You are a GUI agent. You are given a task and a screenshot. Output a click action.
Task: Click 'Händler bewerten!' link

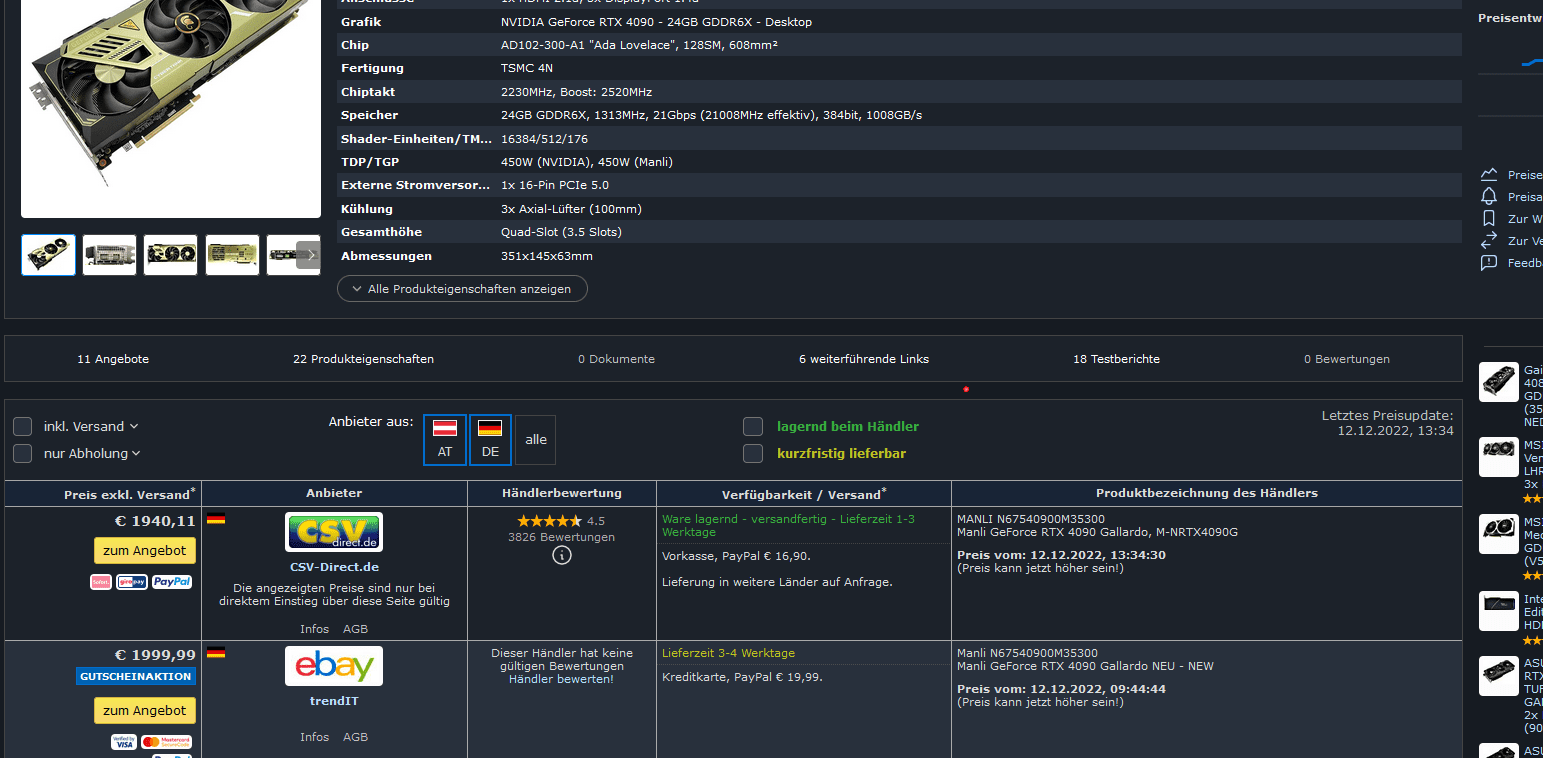point(561,679)
